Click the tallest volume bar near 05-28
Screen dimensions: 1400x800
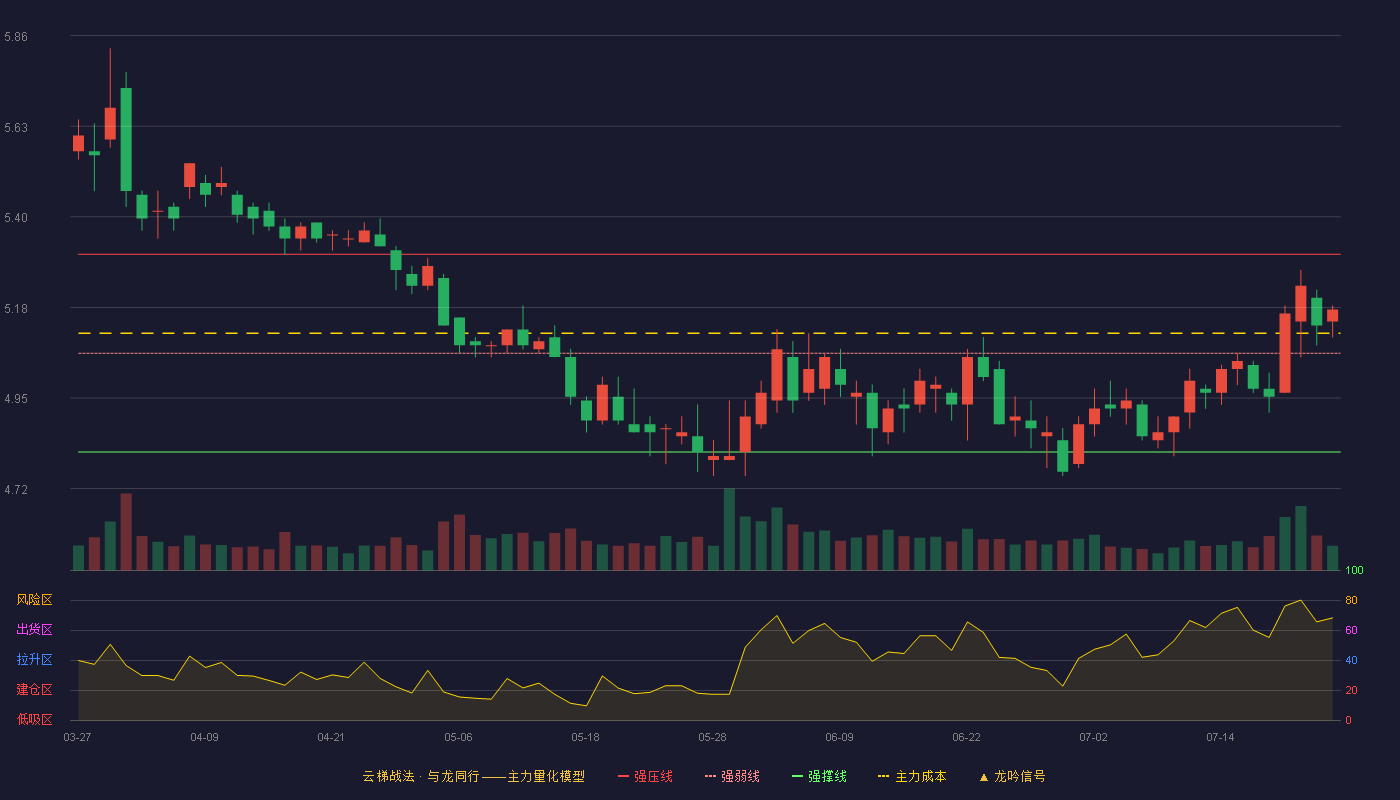(729, 529)
